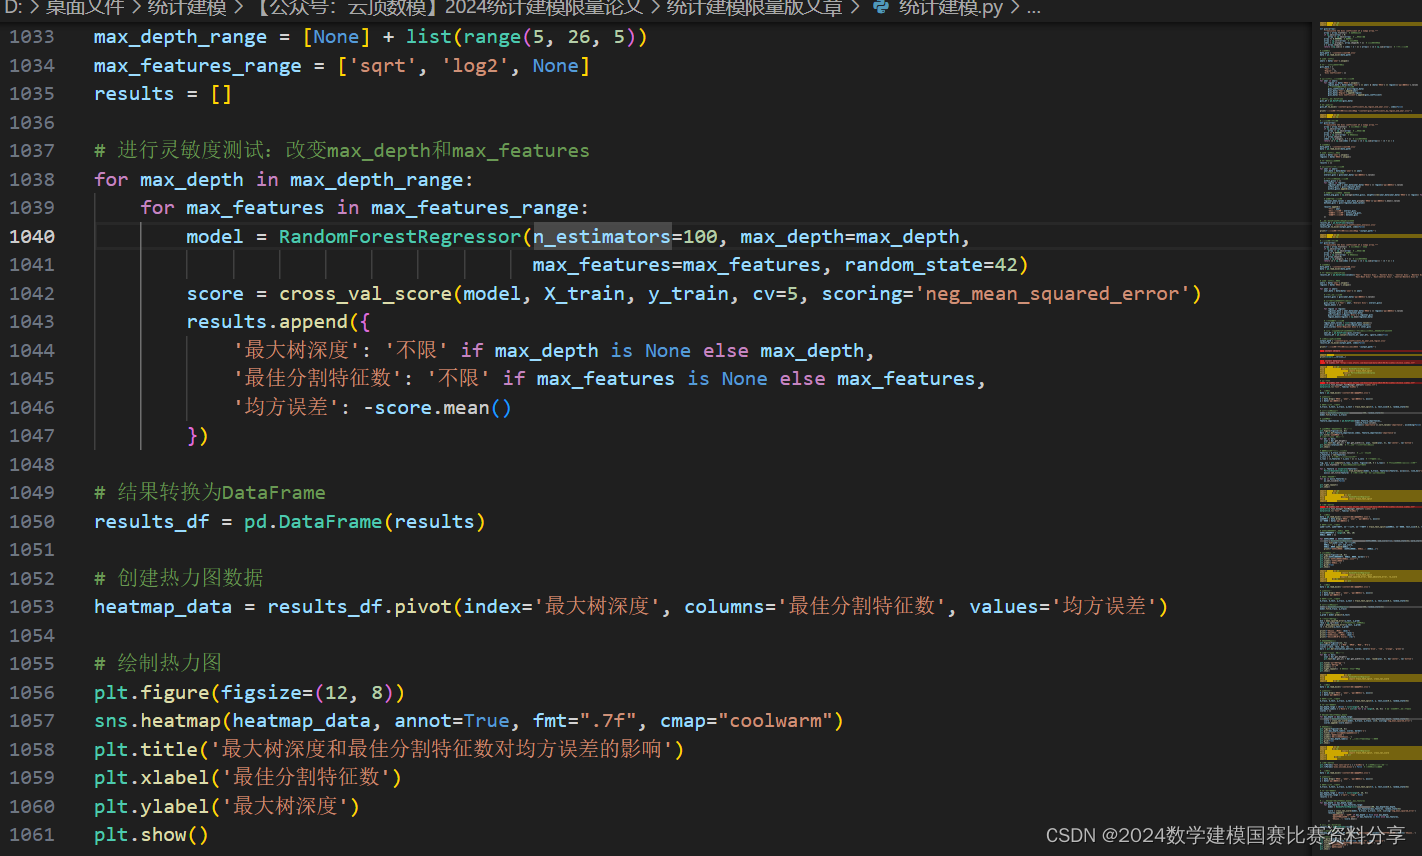Select the 统计建模.py breadcrumb item
The height and width of the screenshot is (856, 1422).
click(950, 8)
